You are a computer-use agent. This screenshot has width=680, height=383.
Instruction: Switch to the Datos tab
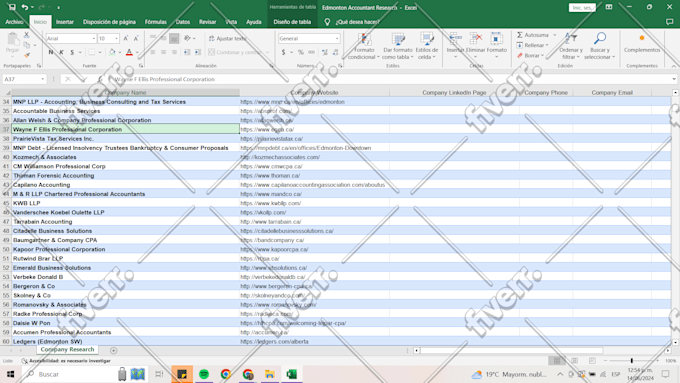(183, 22)
